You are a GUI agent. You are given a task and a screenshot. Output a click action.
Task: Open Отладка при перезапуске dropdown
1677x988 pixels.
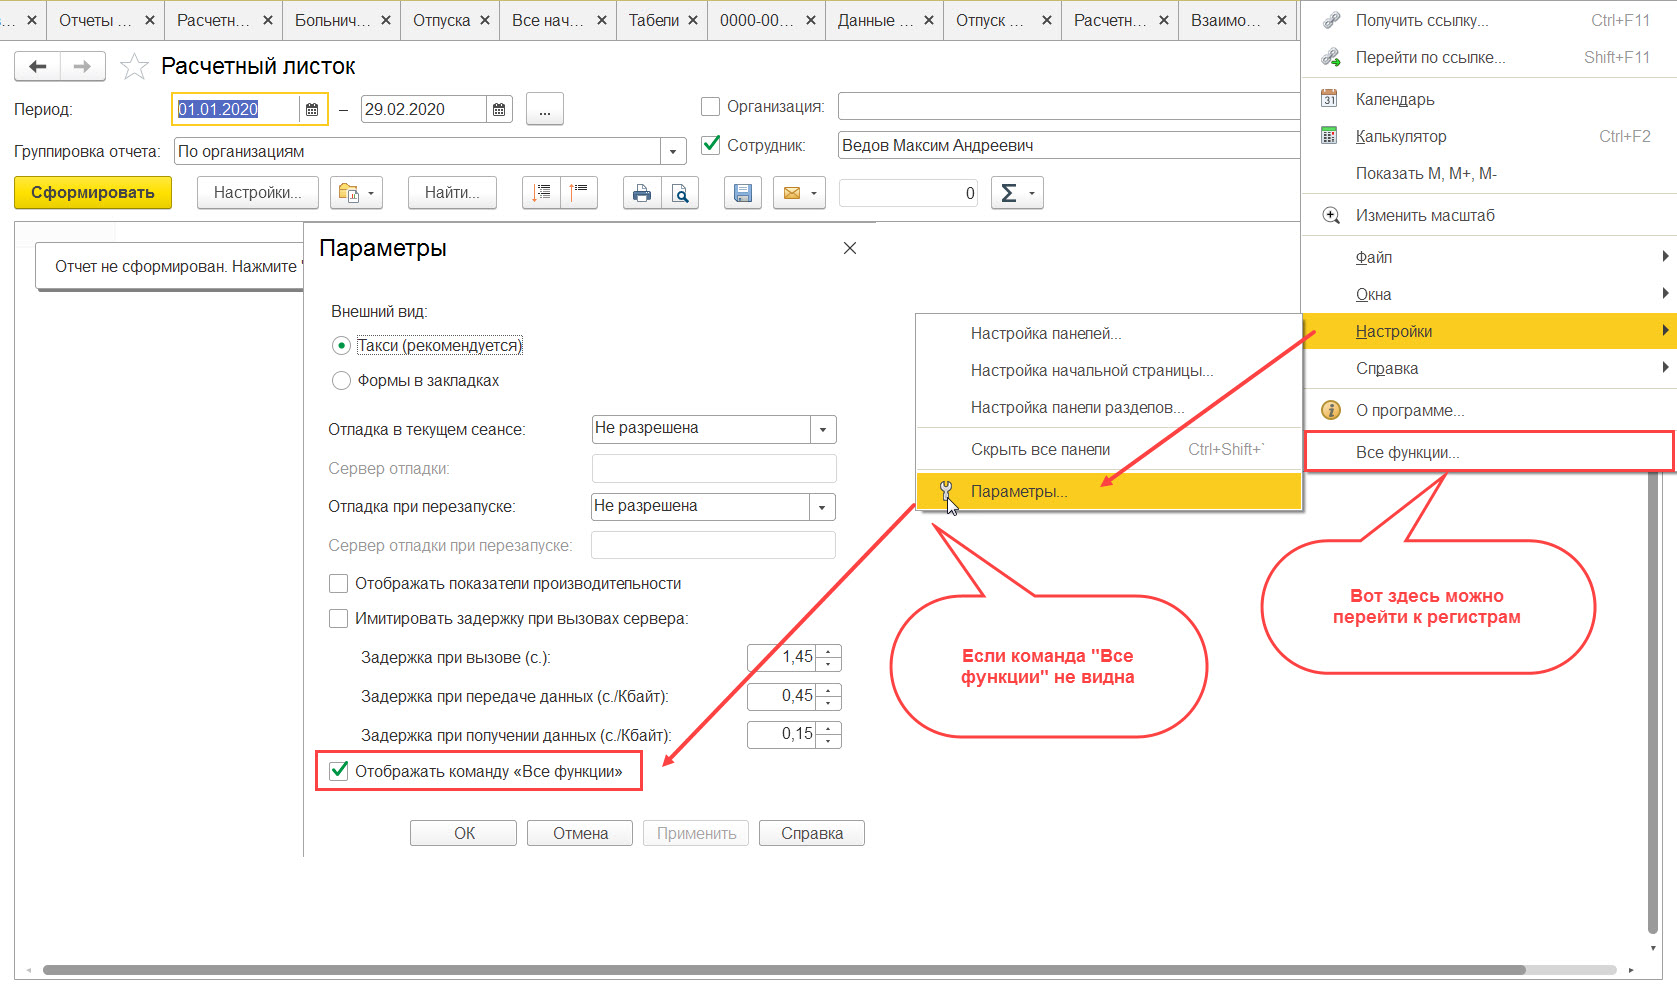click(822, 507)
